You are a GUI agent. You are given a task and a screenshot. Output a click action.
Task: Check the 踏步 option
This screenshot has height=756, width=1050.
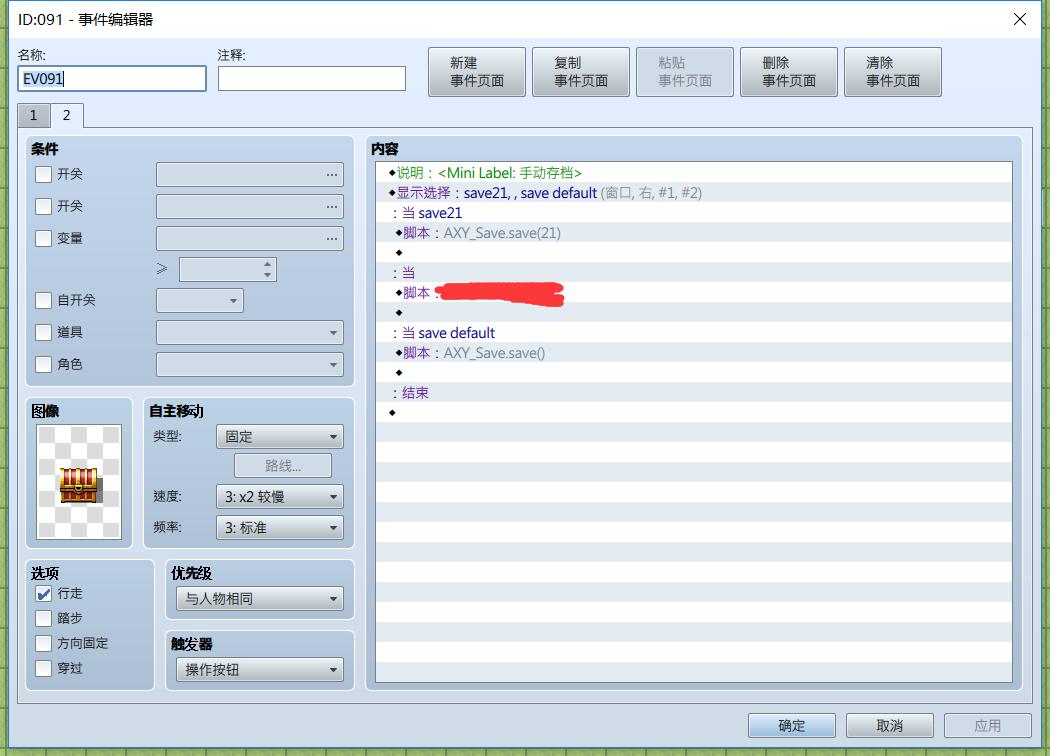(44, 618)
